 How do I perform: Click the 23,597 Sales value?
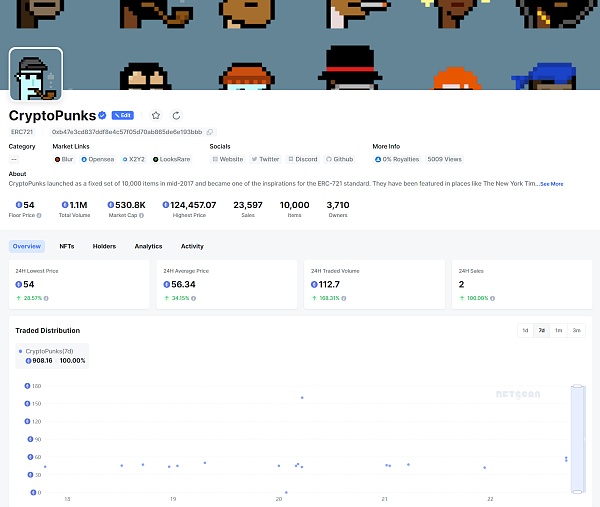click(x=248, y=205)
